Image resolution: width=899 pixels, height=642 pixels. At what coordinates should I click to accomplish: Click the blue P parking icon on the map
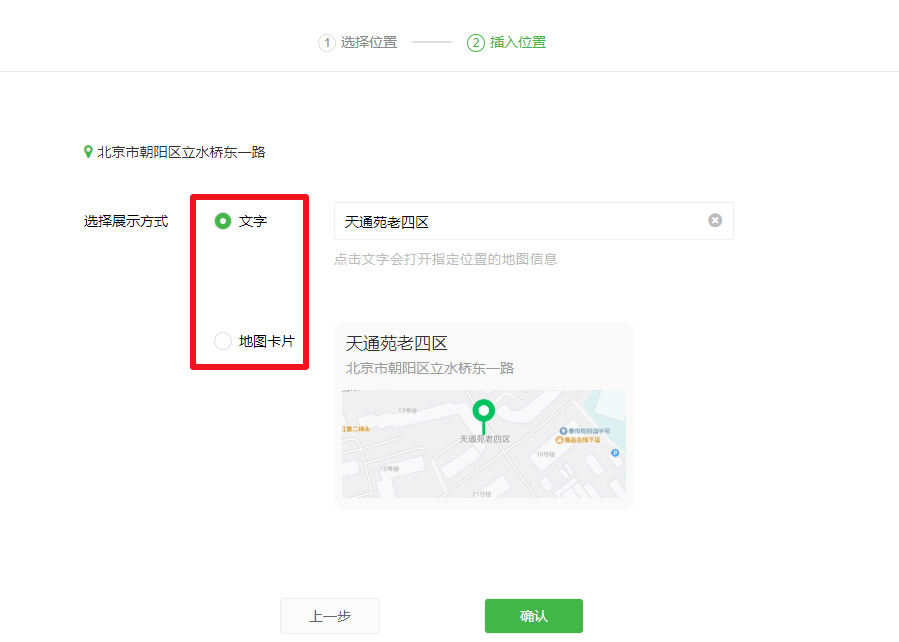(x=614, y=452)
